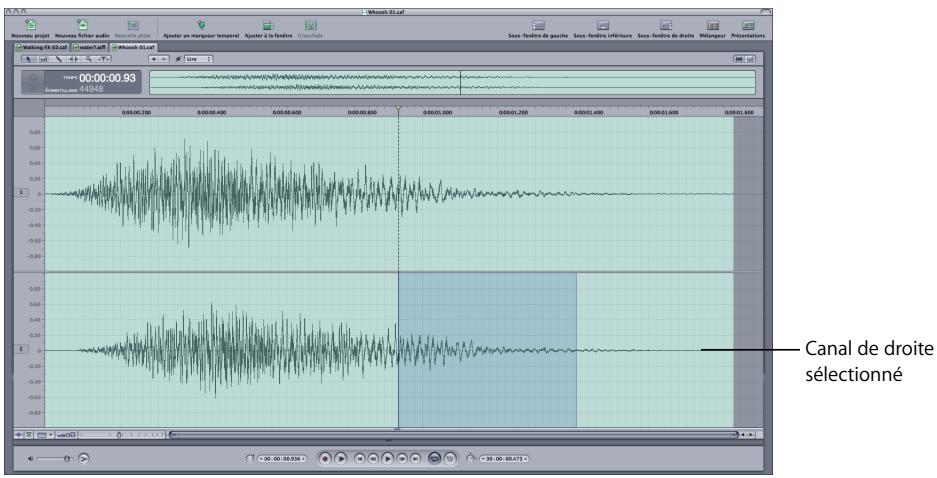Click the mono mix button near volume

pyautogui.click(x=84, y=458)
